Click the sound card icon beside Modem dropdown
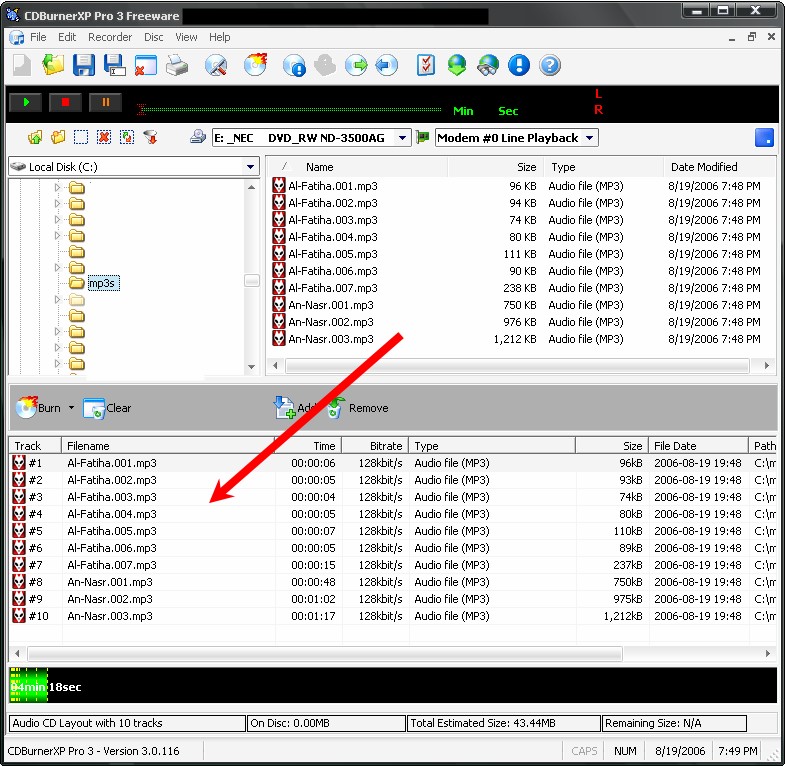The width and height of the screenshot is (785, 766). 423,137
